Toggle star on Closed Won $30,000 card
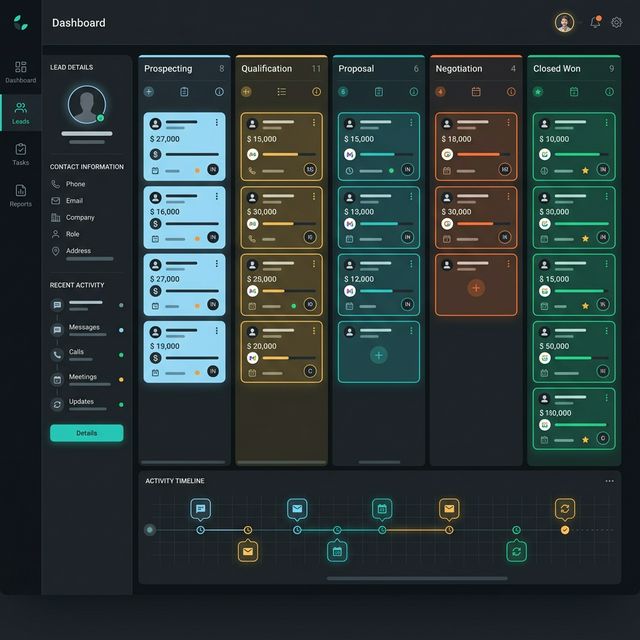The height and width of the screenshot is (640, 640). (585, 238)
